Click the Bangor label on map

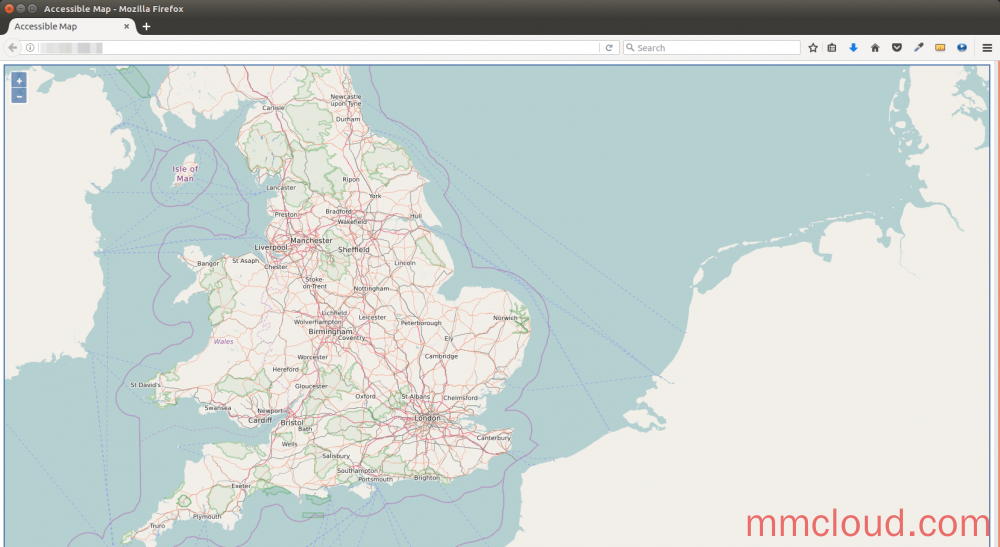tap(208, 263)
